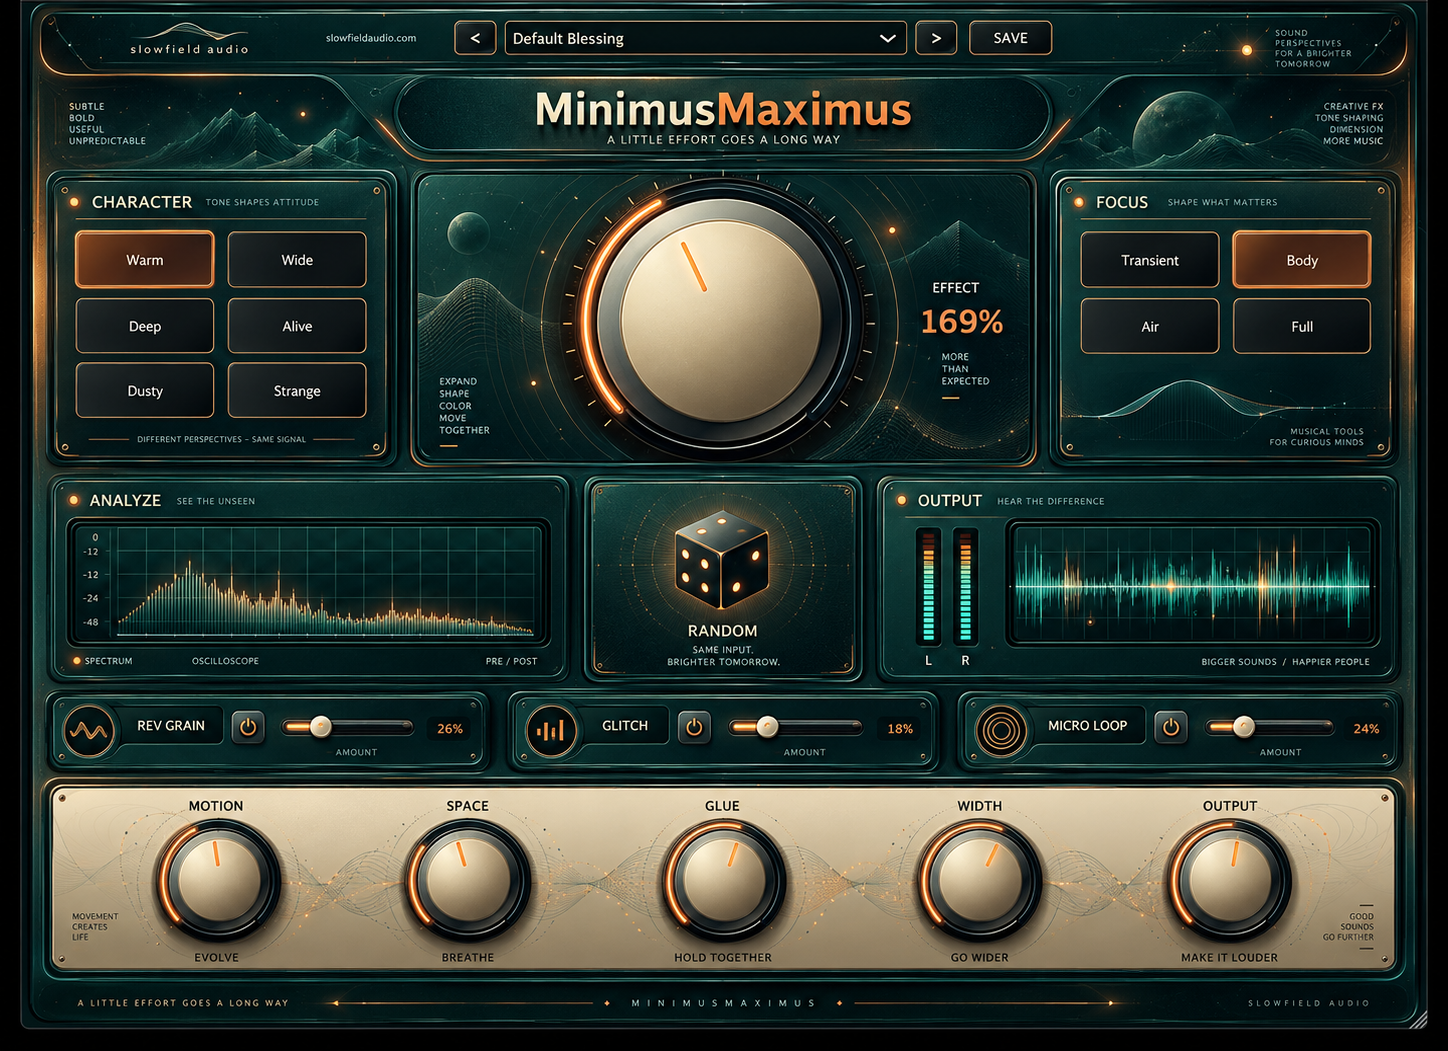
Task: Roll the Random dice icon
Action: [x=722, y=560]
